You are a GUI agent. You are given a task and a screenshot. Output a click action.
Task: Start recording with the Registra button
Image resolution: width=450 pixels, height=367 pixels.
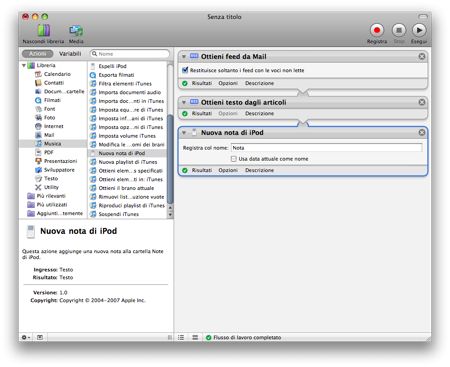(x=377, y=30)
